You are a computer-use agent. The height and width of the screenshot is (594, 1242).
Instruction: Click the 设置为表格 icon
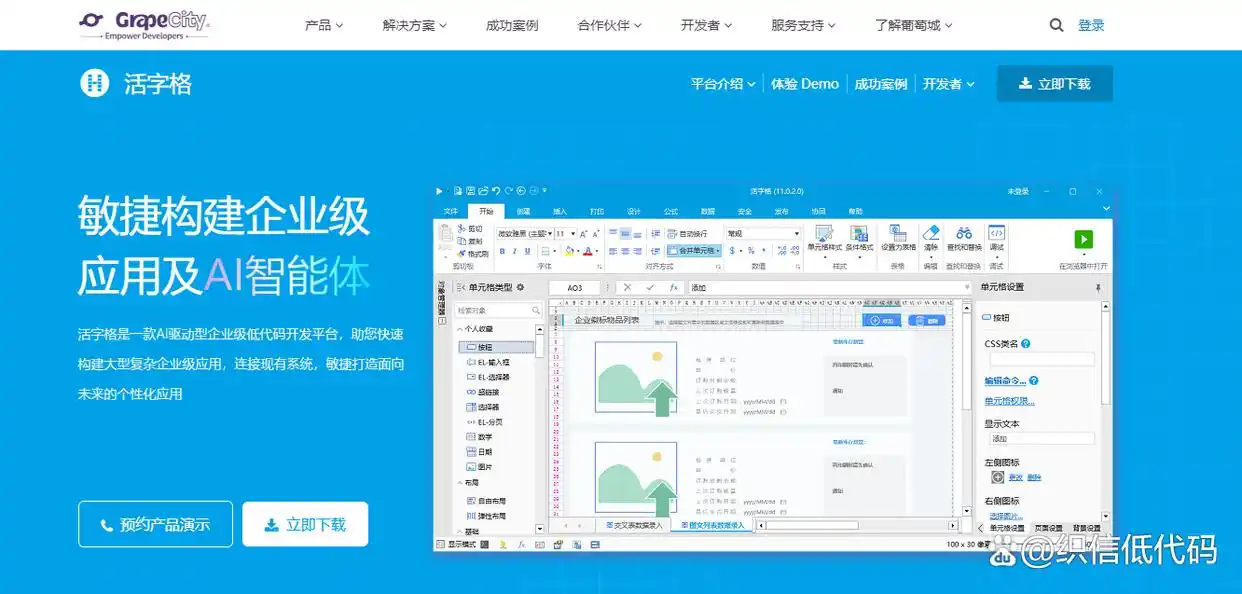(898, 233)
